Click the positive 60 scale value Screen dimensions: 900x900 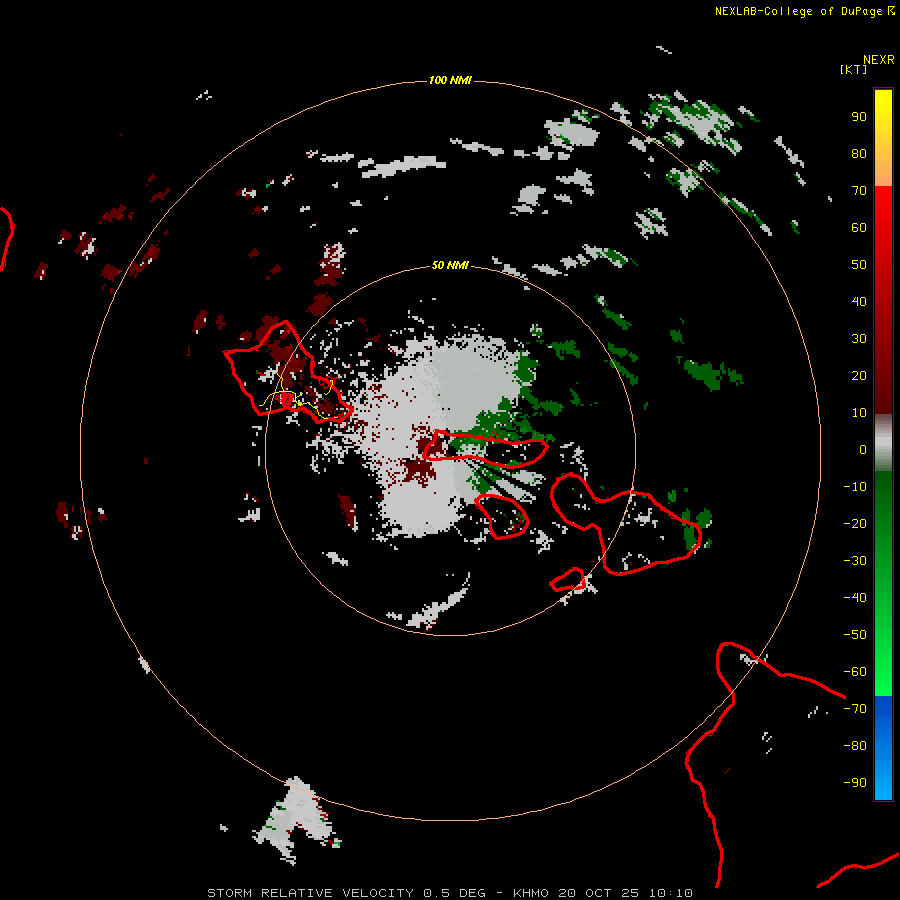pos(859,227)
